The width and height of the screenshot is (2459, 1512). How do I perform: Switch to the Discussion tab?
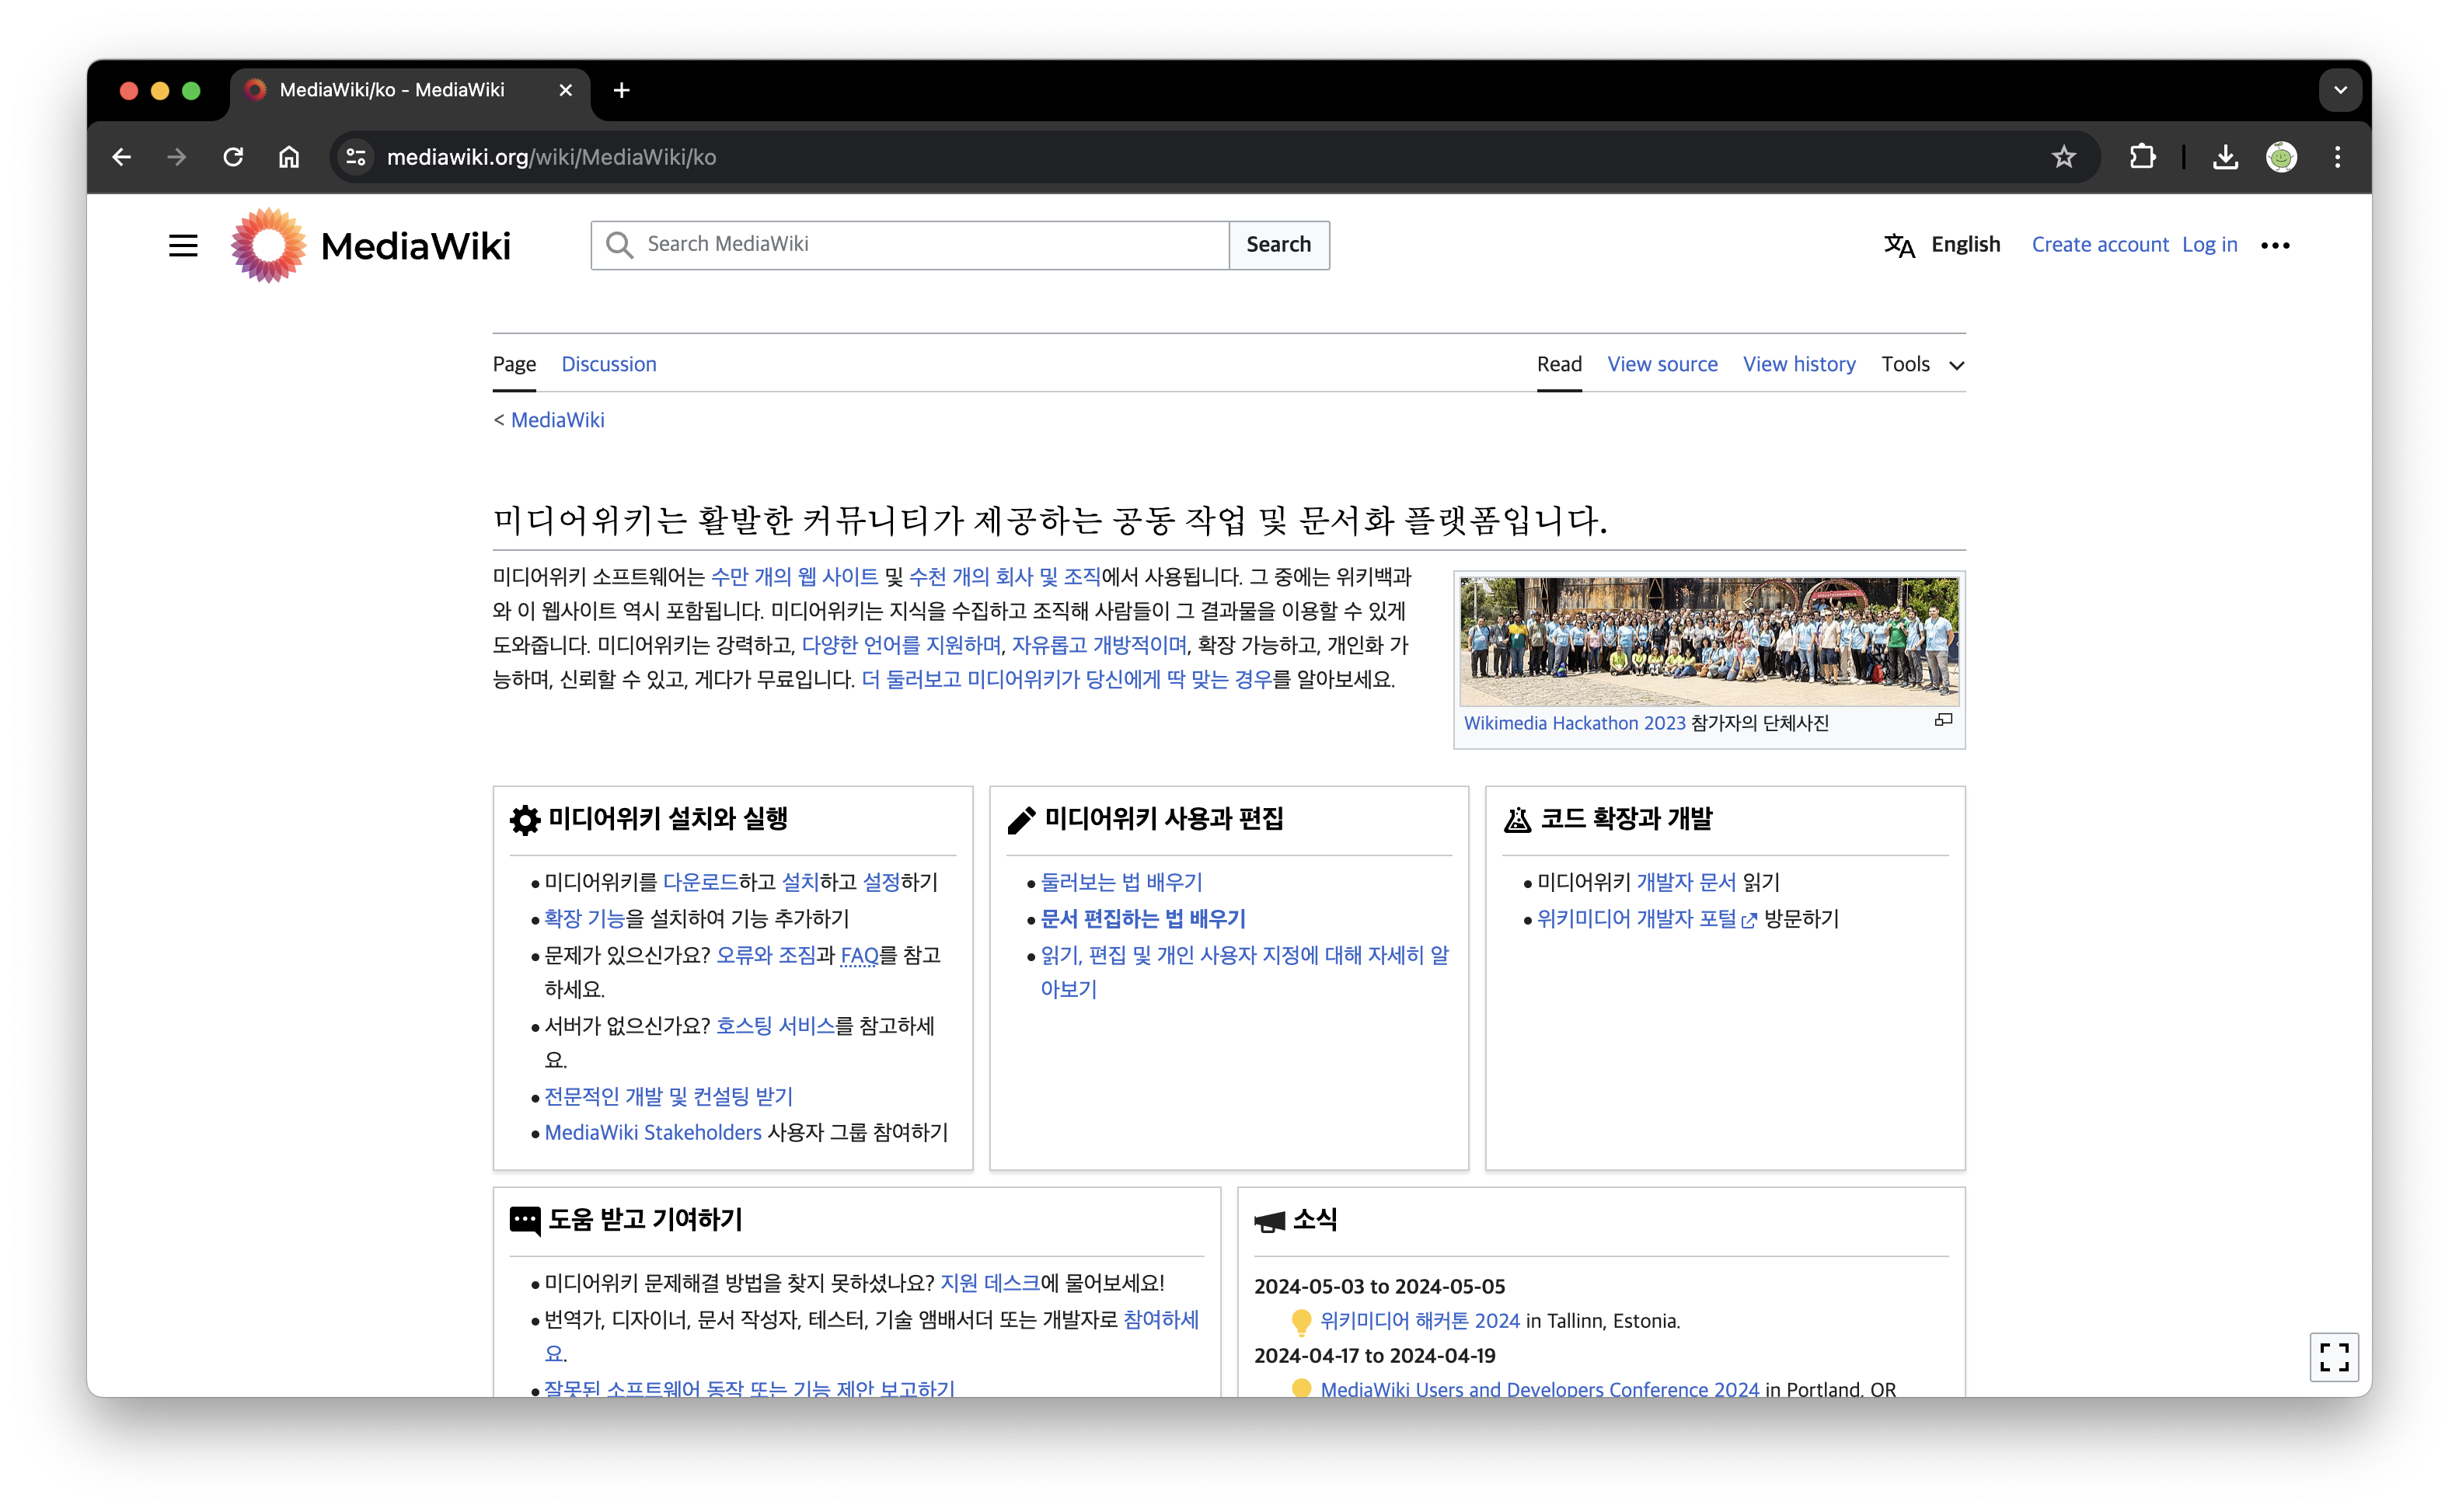tap(609, 364)
